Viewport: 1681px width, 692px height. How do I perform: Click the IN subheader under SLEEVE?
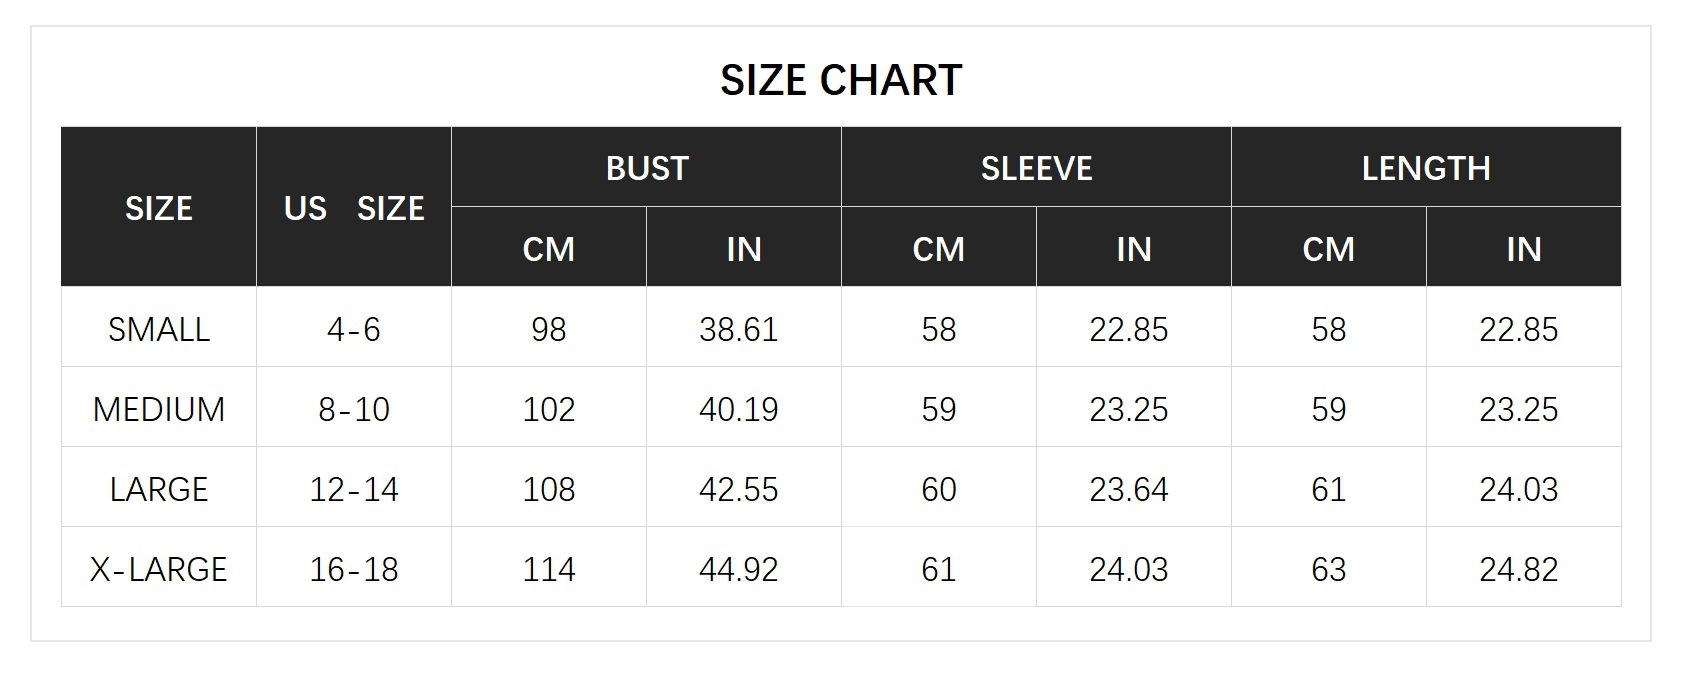[1134, 249]
